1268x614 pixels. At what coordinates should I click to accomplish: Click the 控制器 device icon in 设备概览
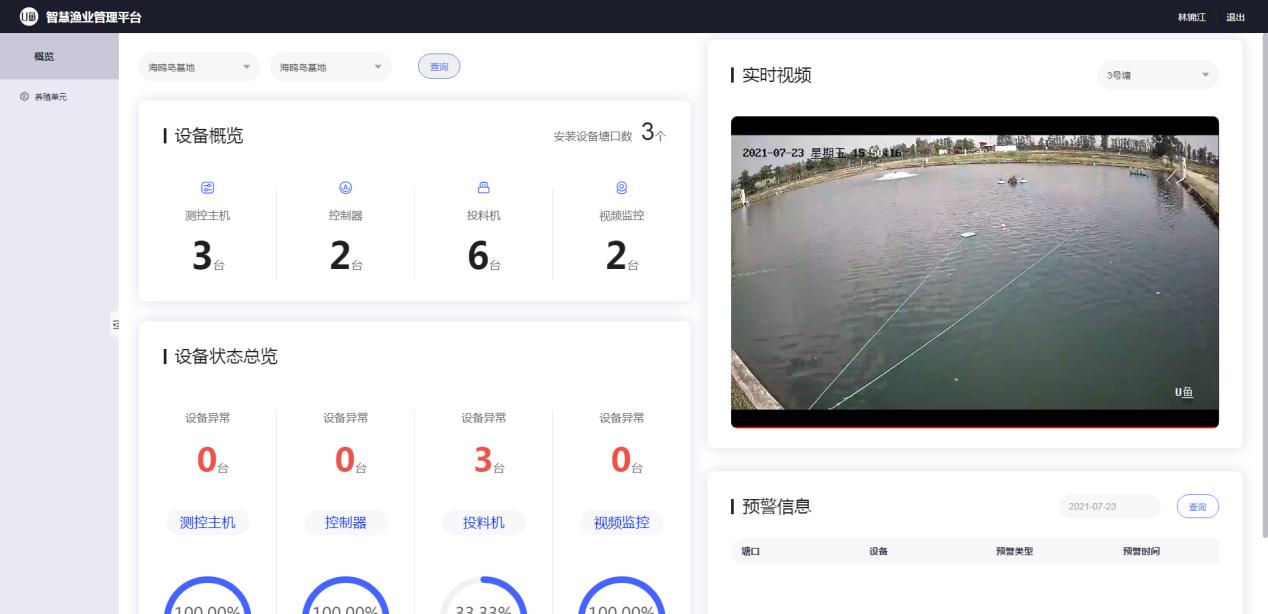click(x=345, y=187)
